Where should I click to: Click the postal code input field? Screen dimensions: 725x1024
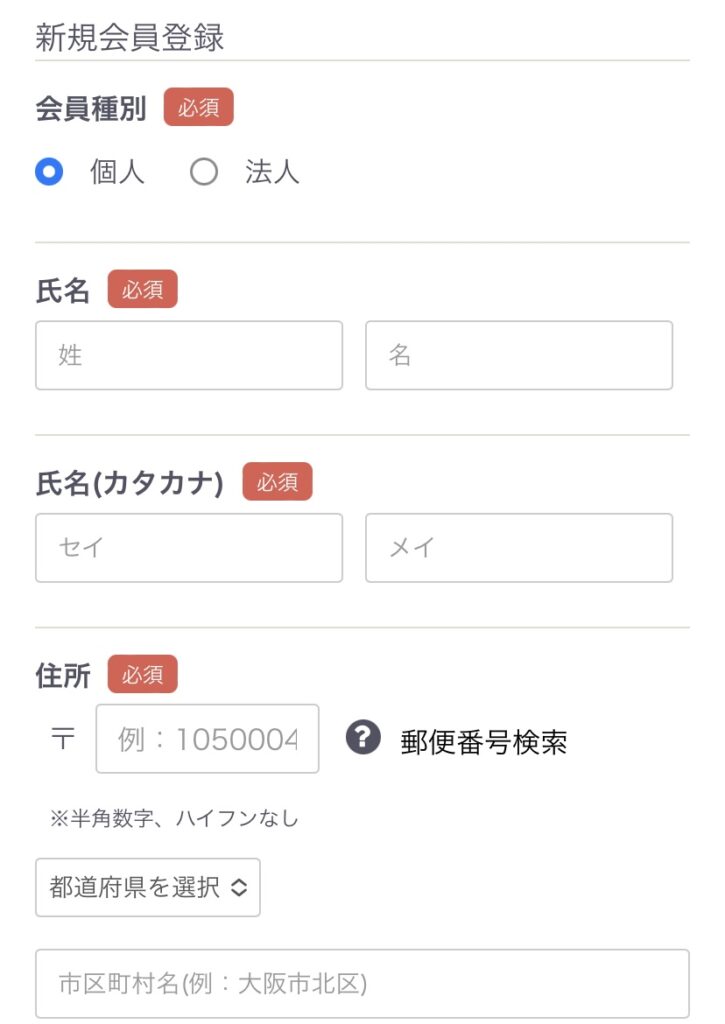(x=207, y=739)
